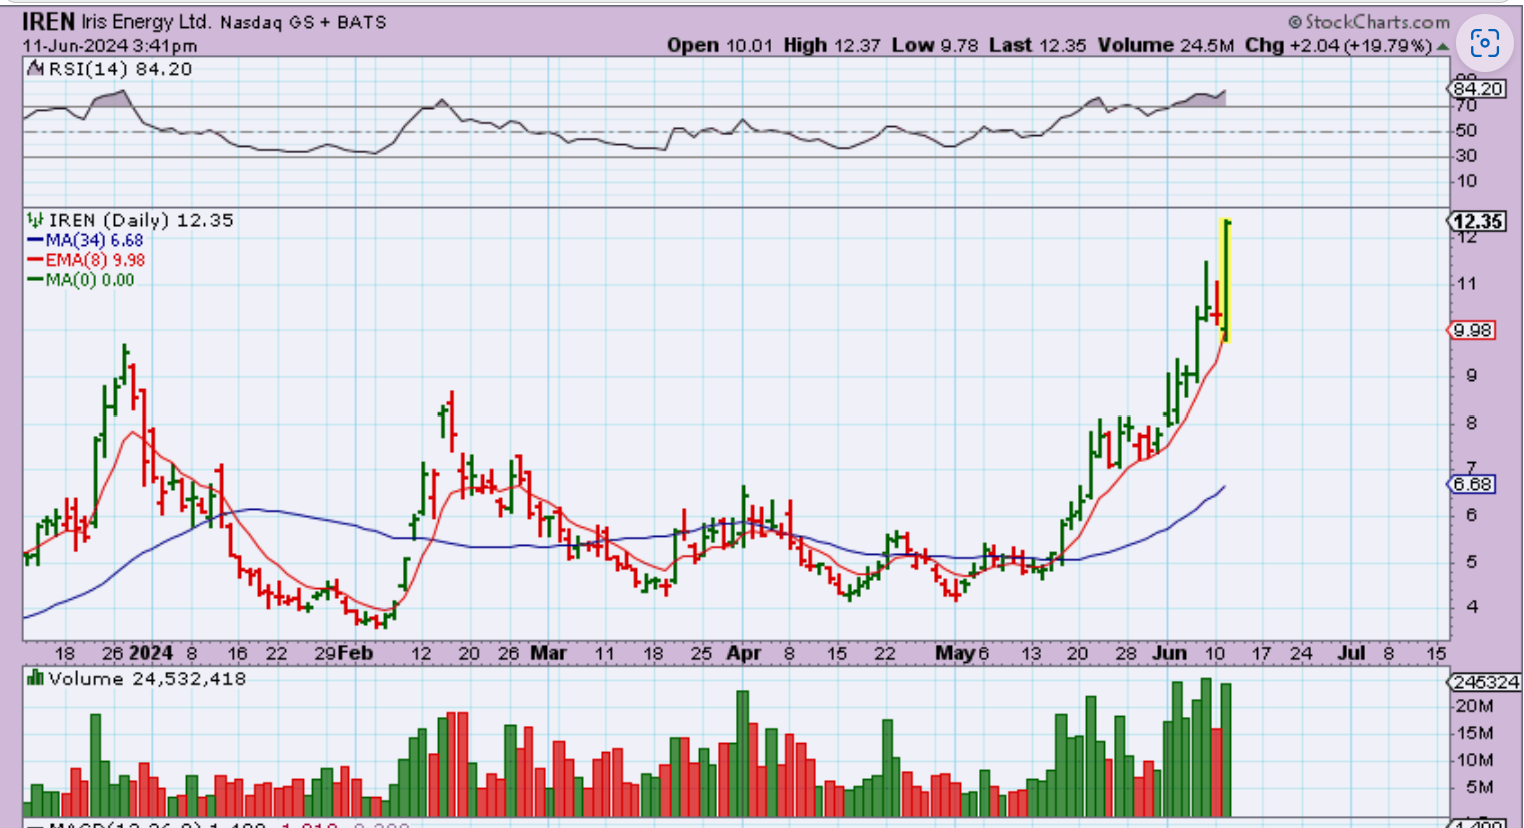The height and width of the screenshot is (828, 1524).
Task: Click the blue 6.68 MA price tag
Action: pos(1472,484)
